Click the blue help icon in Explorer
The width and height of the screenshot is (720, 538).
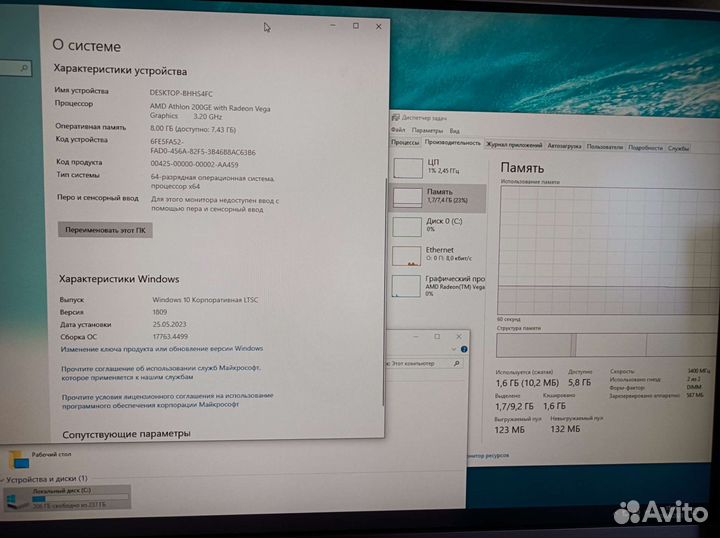pyautogui.click(x=464, y=349)
